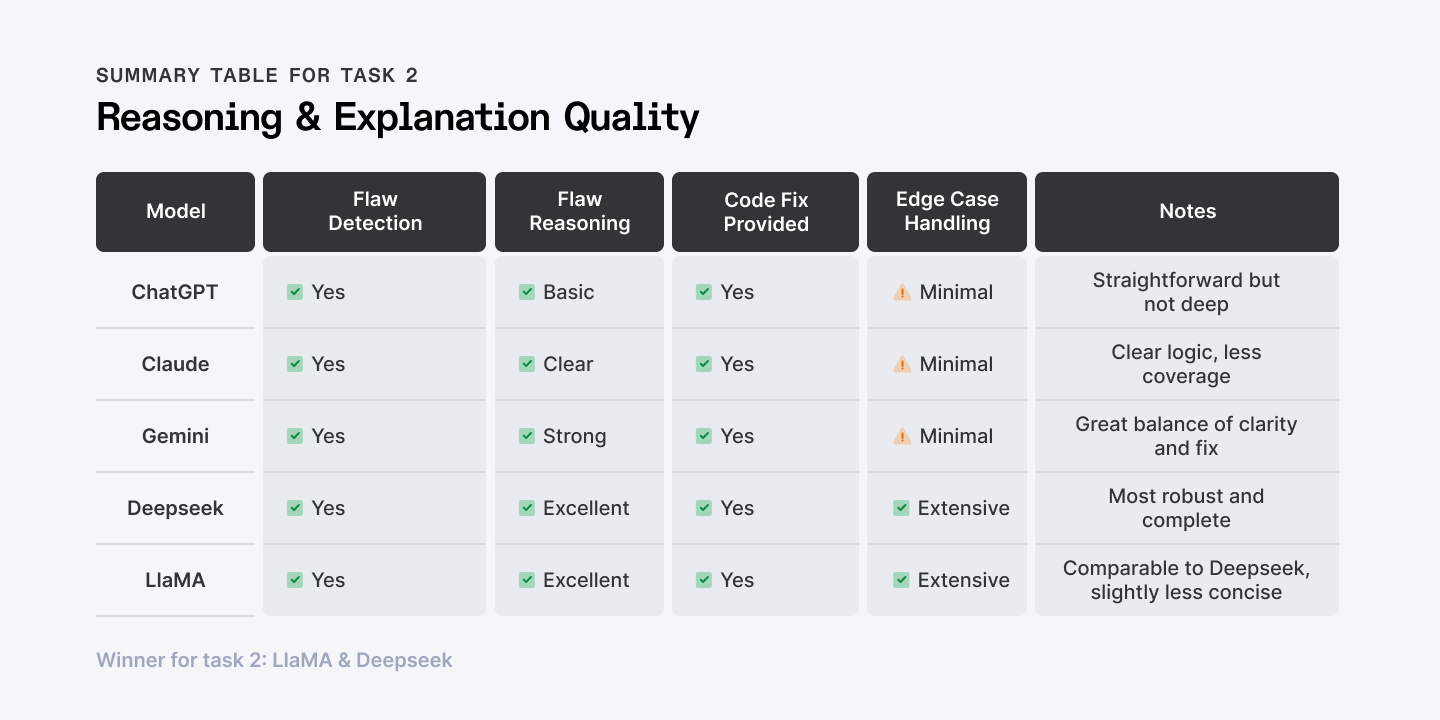Select the Gemini model row label
Image resolution: width=1440 pixels, height=720 pixels.
(x=175, y=436)
